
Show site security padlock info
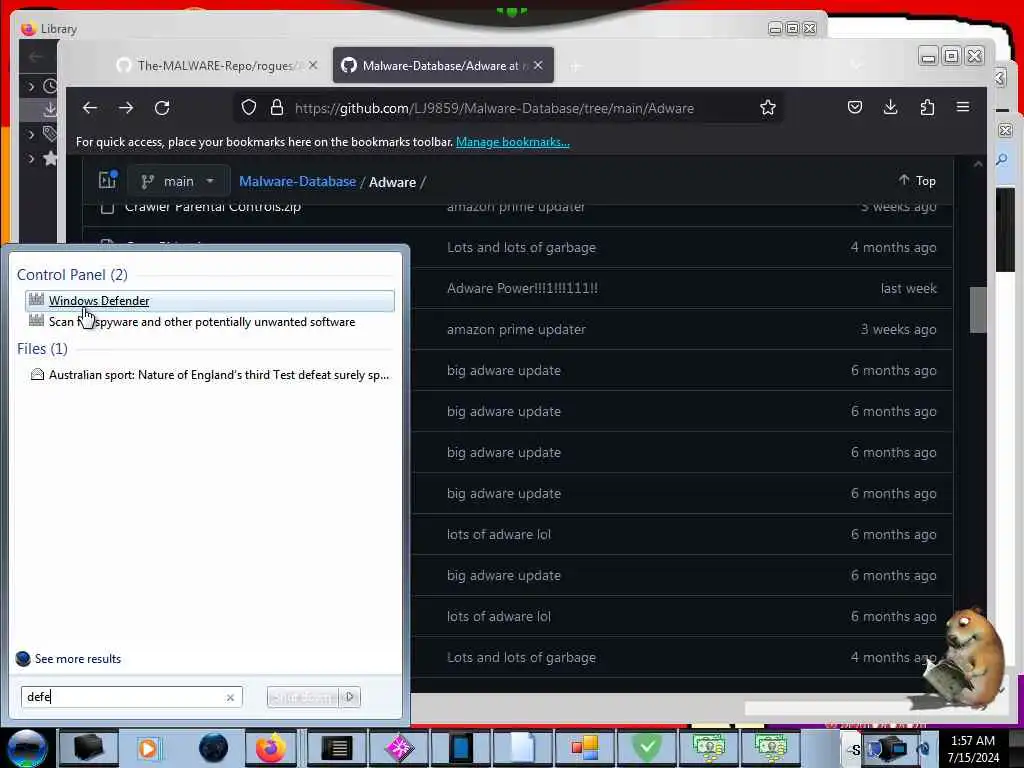[277, 108]
